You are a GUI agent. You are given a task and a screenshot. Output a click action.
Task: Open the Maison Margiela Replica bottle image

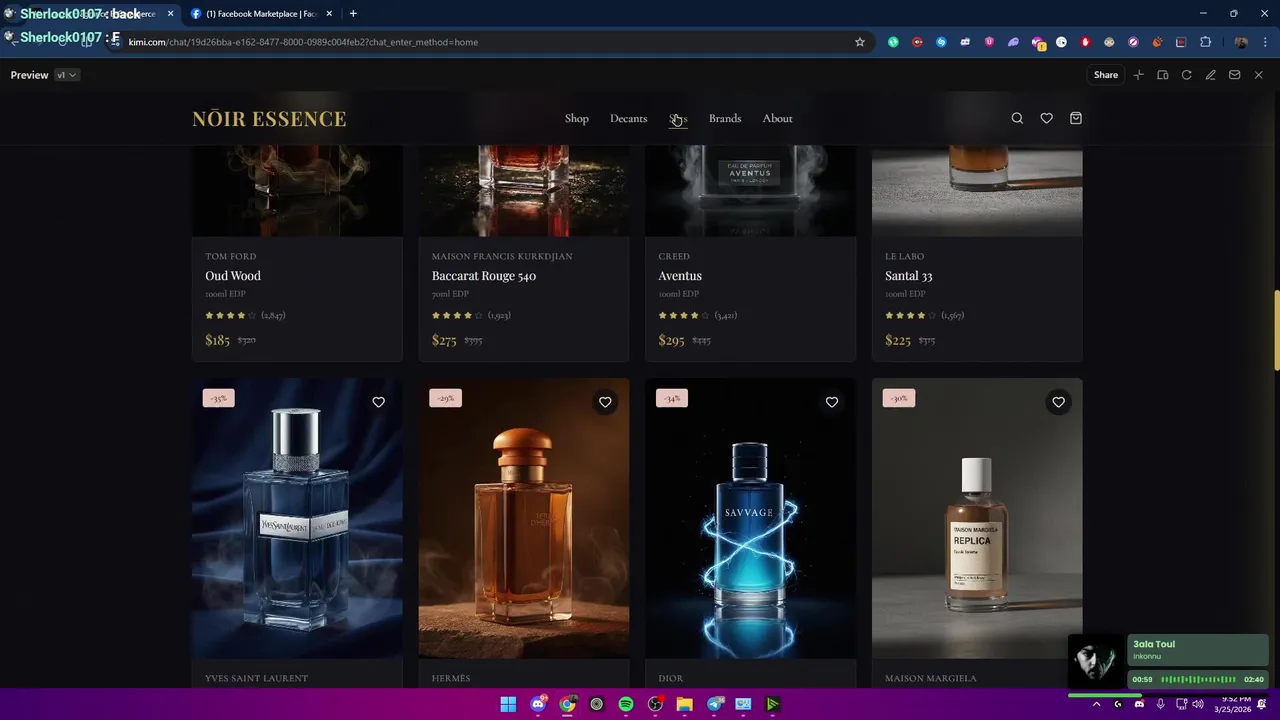pyautogui.click(x=977, y=518)
